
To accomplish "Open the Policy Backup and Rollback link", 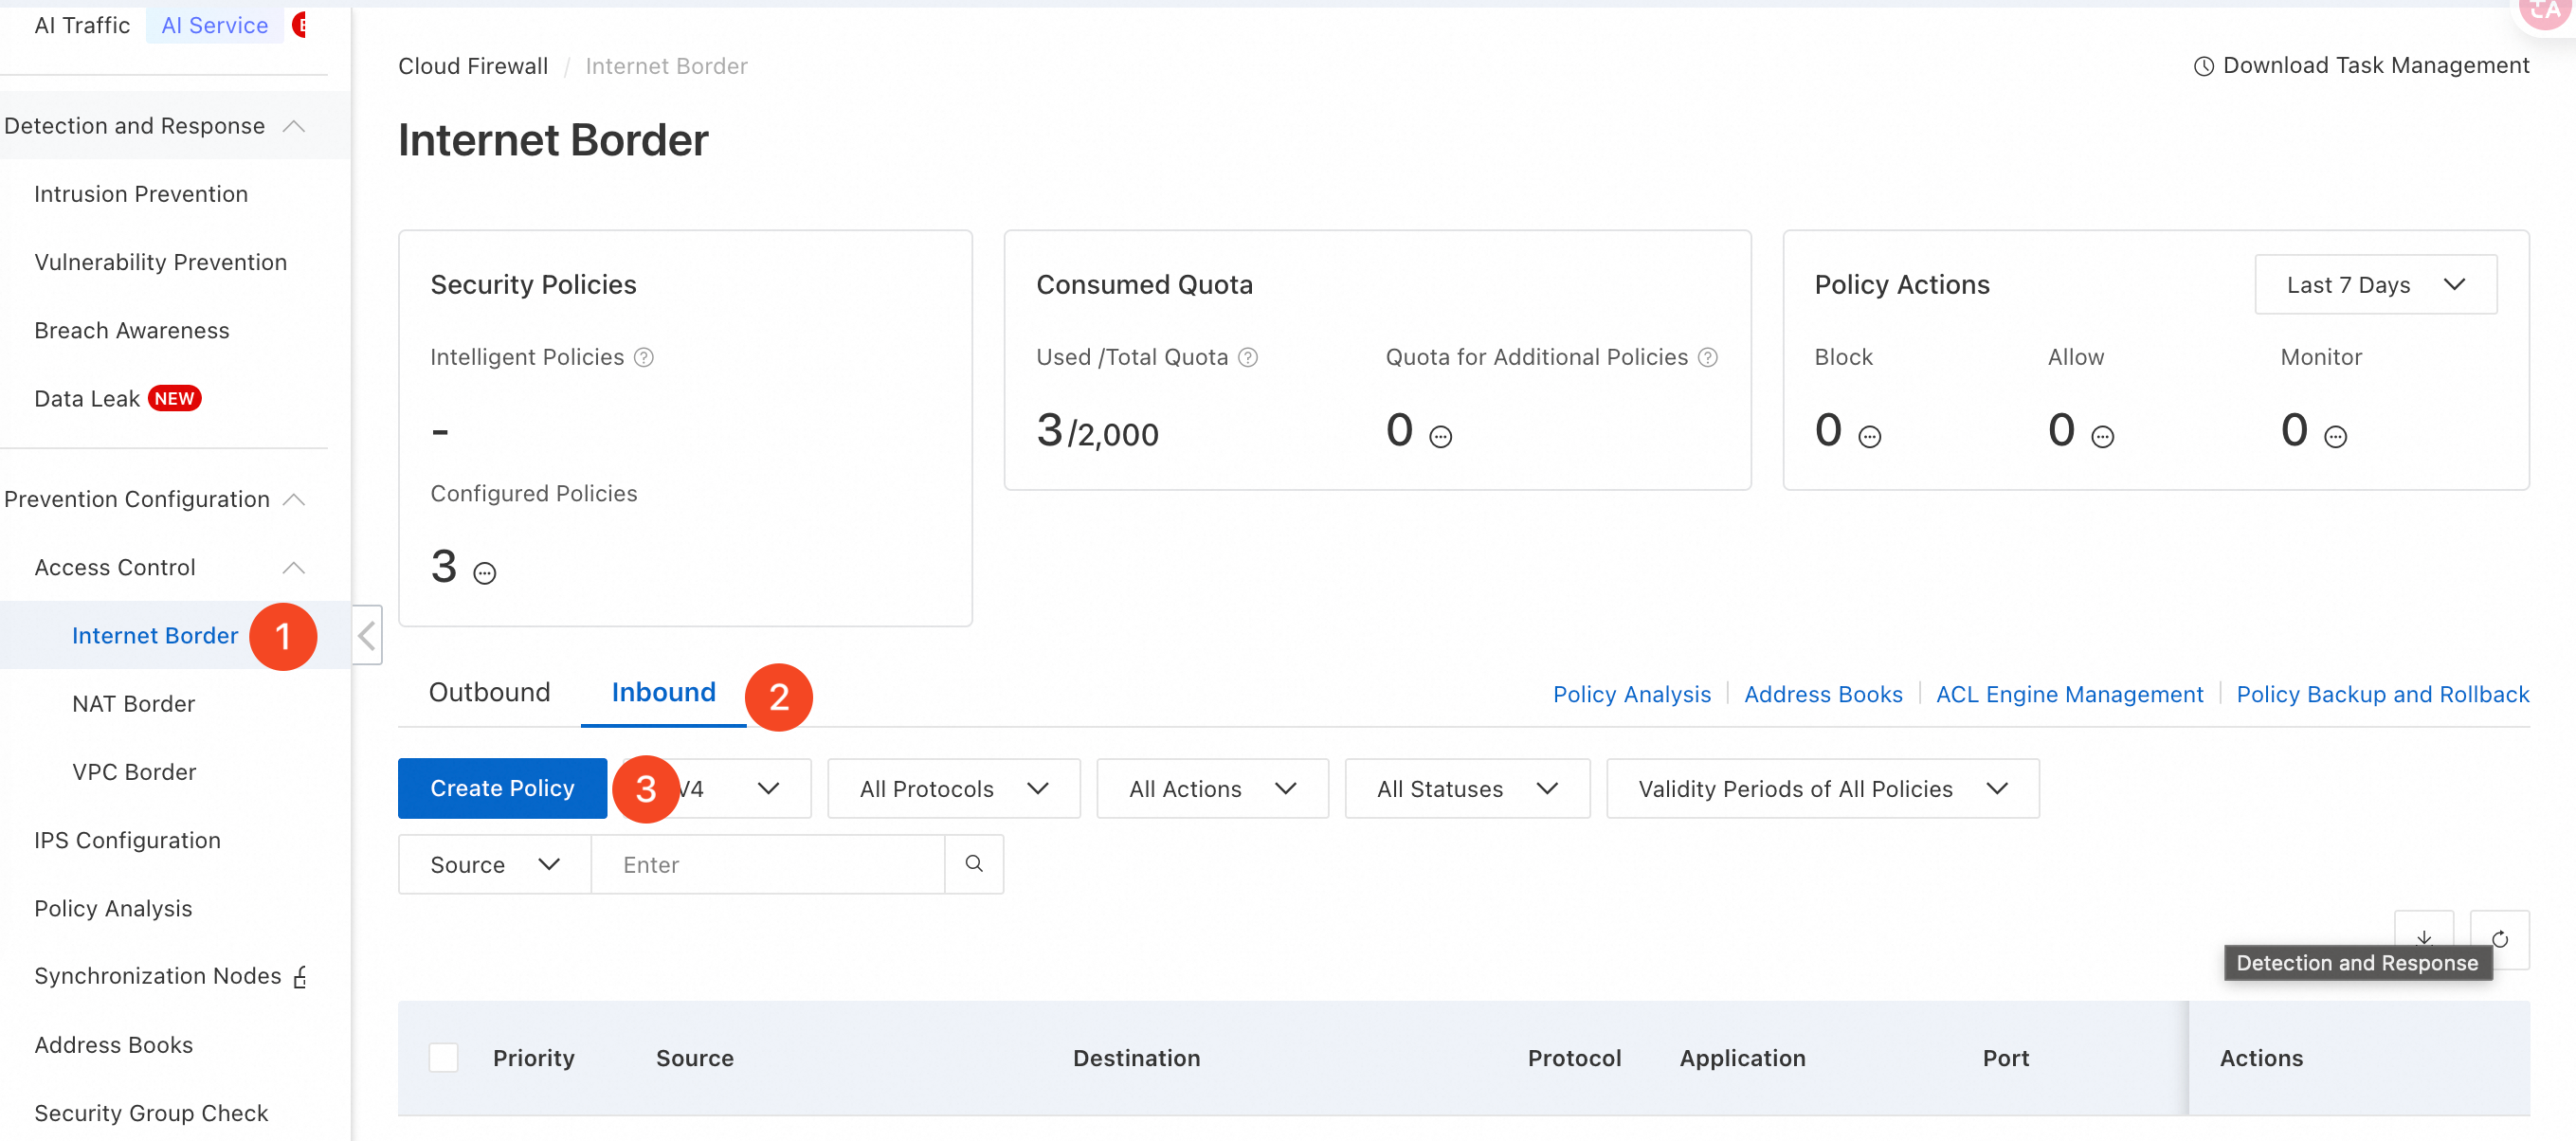I will (2382, 694).
